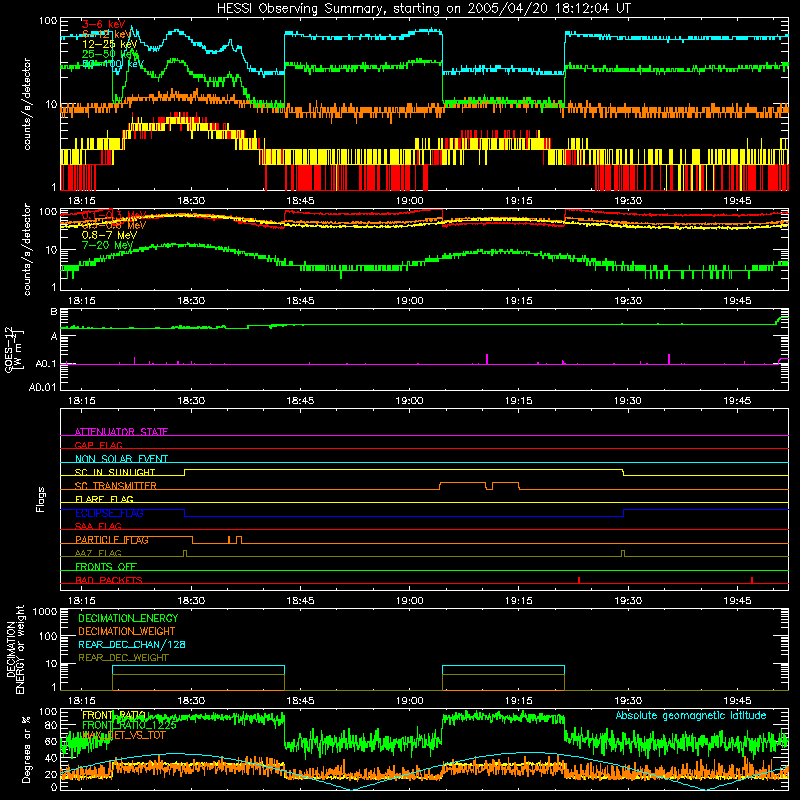Click the ECLIPSE_FLAG label
Viewport: 800px width, 800px height.
click(x=109, y=513)
